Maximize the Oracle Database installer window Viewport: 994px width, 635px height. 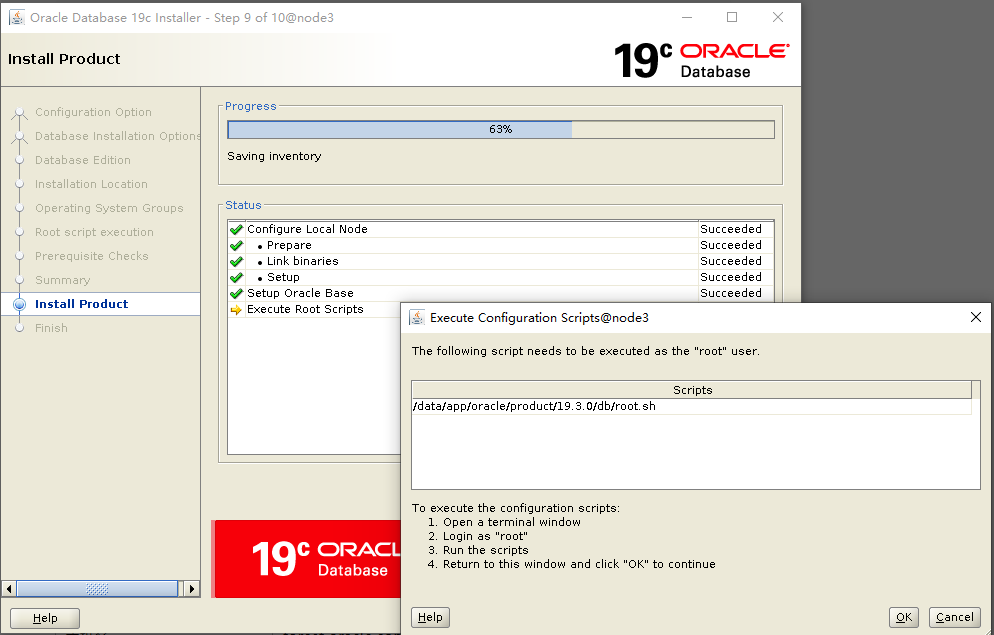(x=732, y=18)
